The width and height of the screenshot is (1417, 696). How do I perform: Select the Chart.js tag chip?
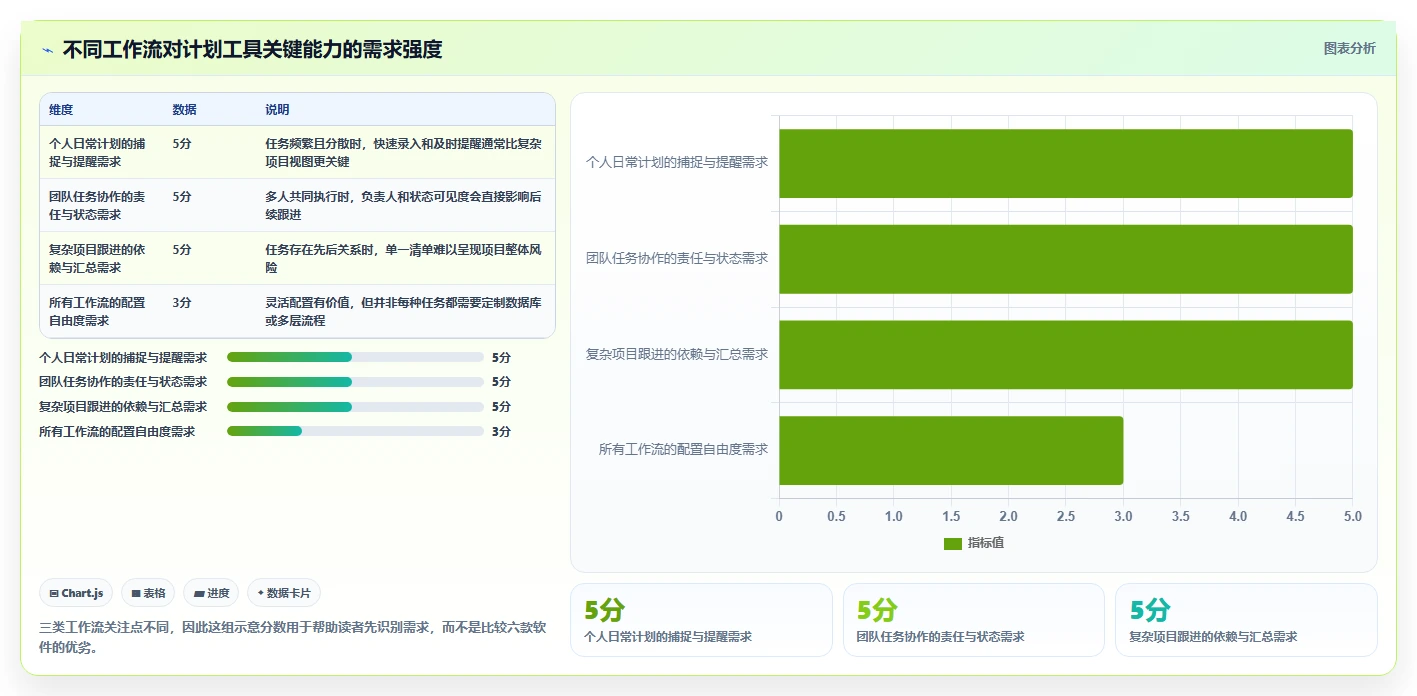point(77,593)
